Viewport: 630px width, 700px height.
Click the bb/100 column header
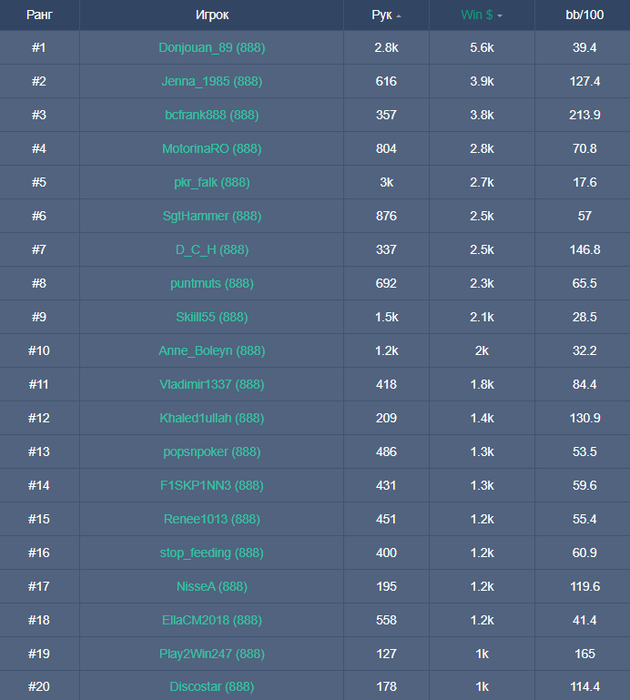tap(584, 15)
